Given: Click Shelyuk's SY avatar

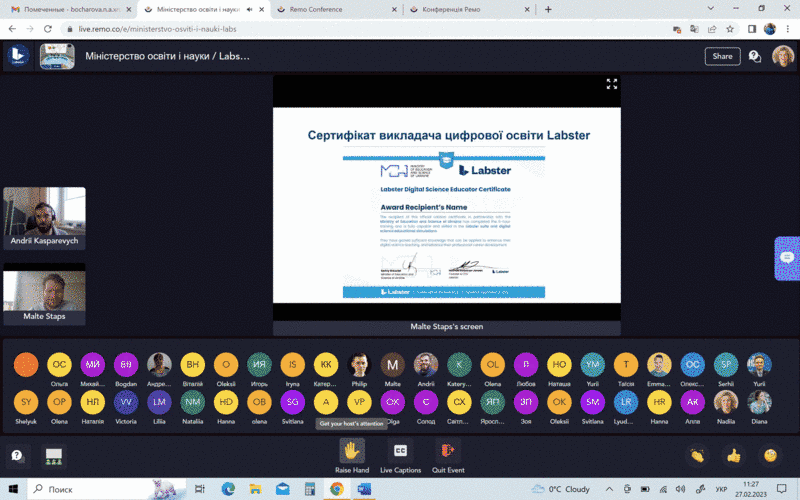Looking at the screenshot, I should 26,402.
